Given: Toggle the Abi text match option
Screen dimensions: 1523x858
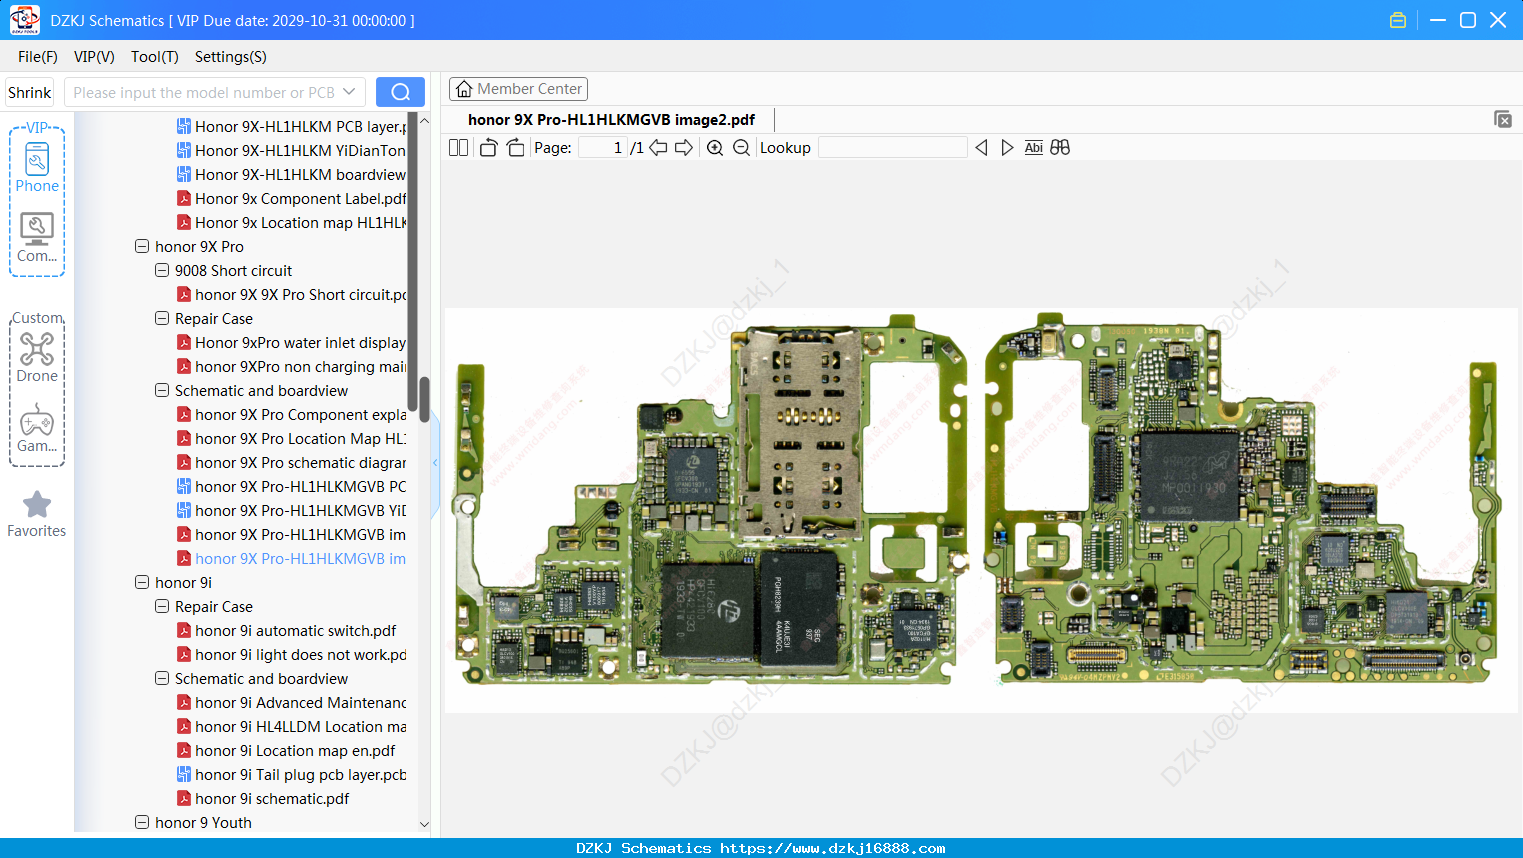Looking at the screenshot, I should point(1034,148).
